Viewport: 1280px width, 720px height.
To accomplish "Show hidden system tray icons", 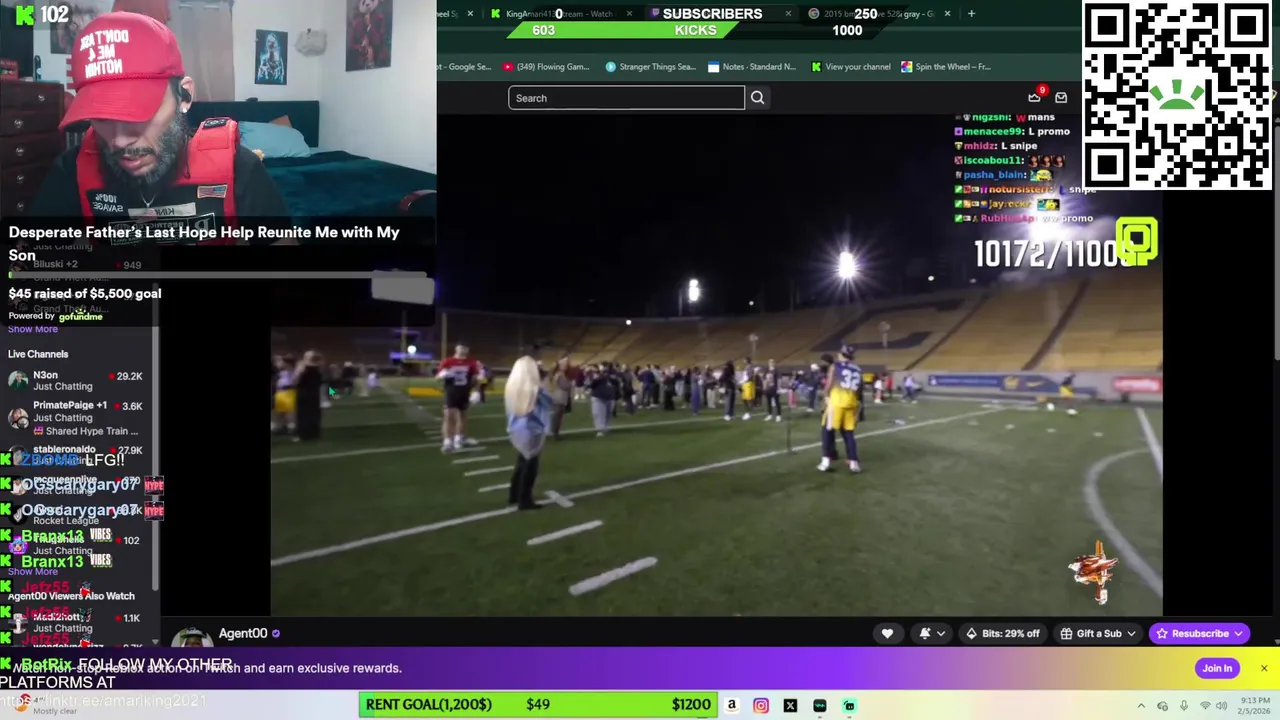I will coord(1141,705).
